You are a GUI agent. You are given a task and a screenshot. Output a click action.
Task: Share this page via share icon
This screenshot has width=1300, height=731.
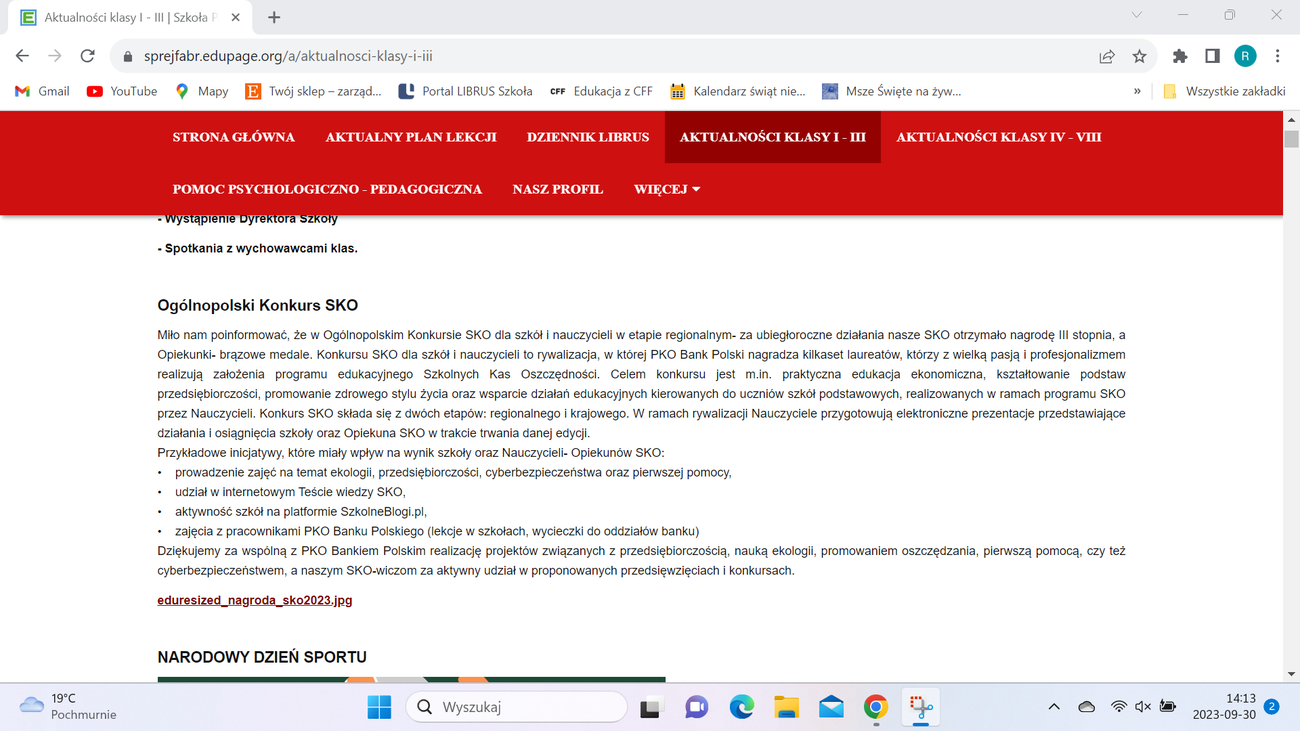point(1107,57)
